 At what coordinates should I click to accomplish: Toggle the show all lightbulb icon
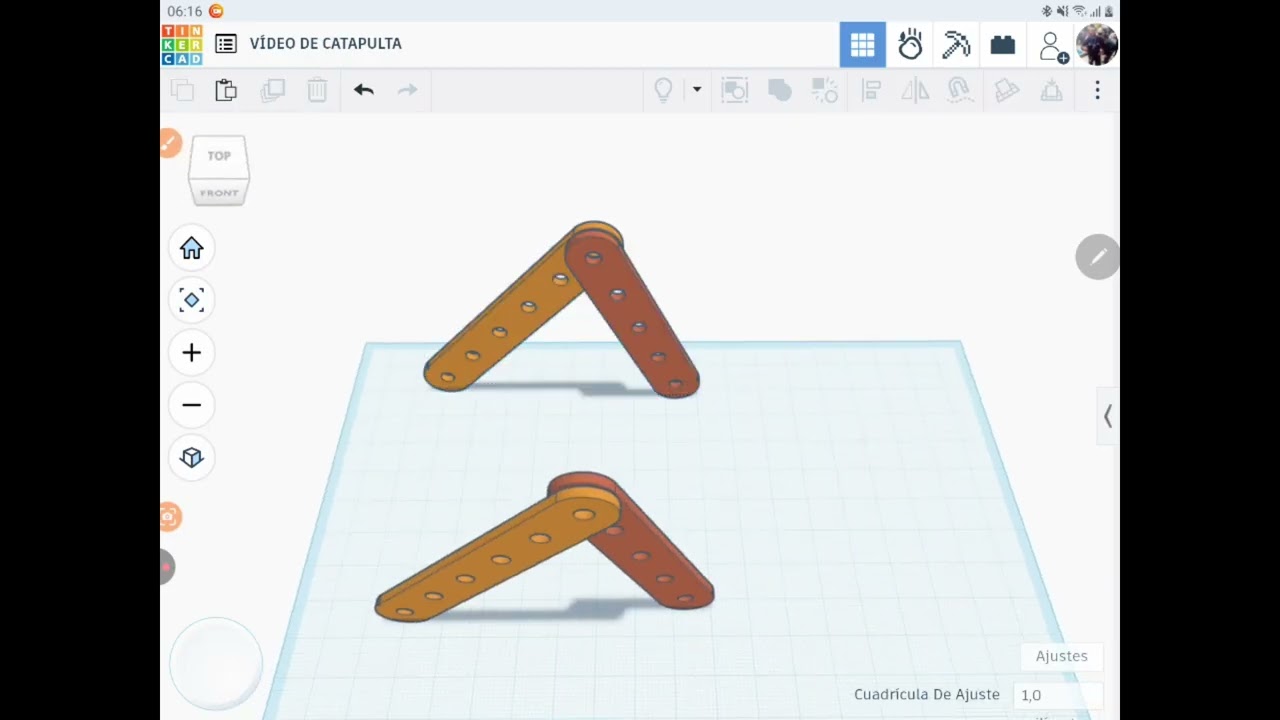tap(663, 90)
